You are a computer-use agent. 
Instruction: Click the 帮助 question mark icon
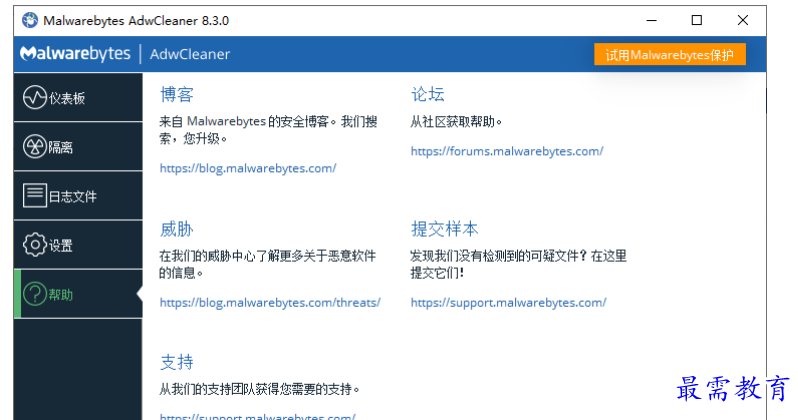(x=35, y=294)
